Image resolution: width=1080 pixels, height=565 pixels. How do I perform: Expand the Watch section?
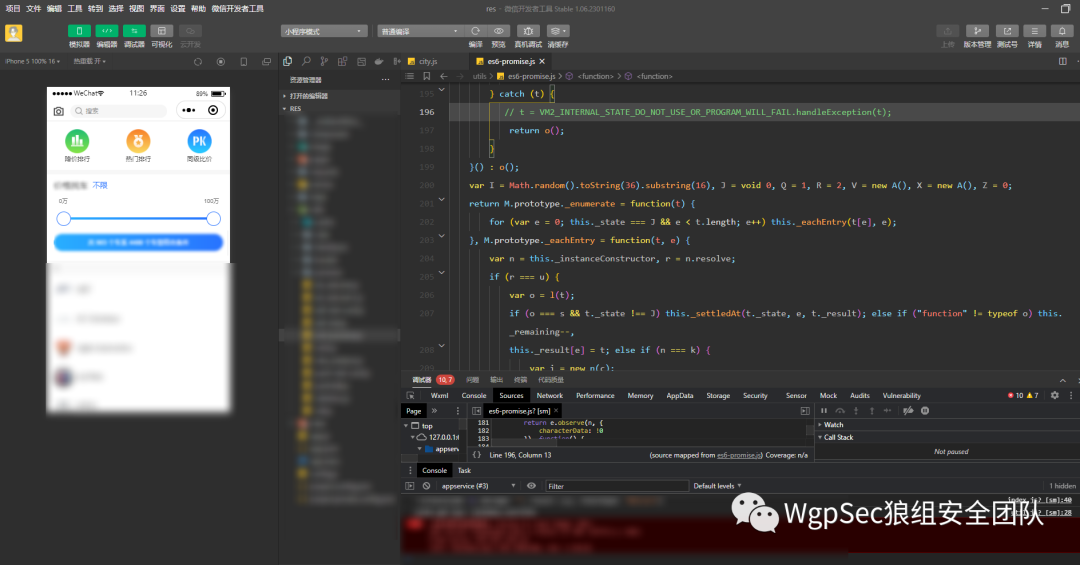948,425
